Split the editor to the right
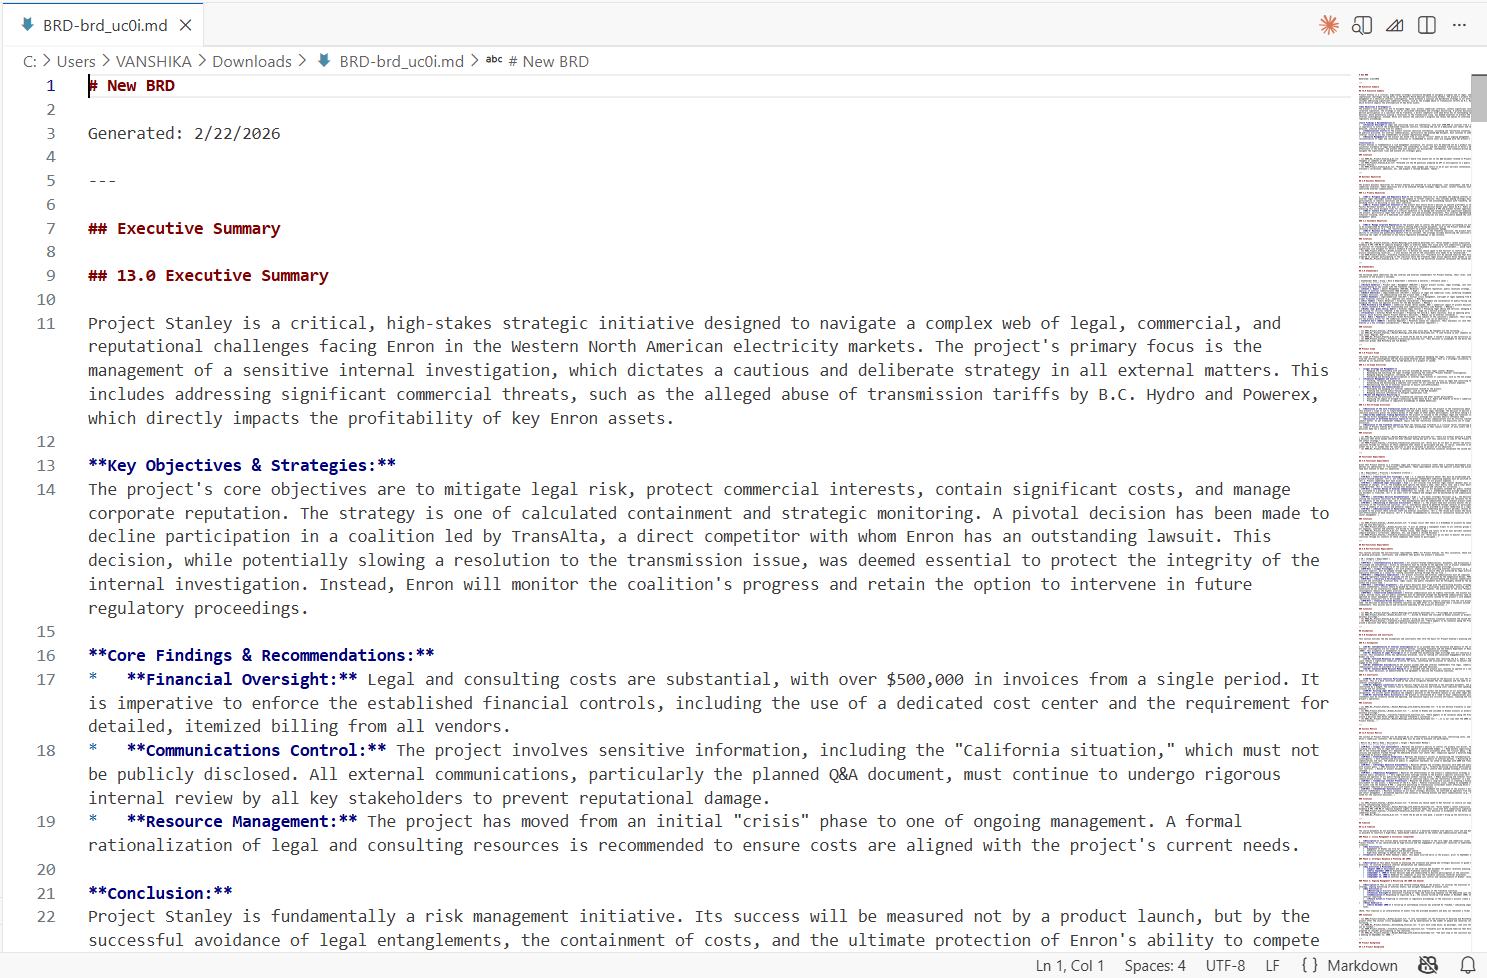The image size is (1487, 978). [1427, 25]
